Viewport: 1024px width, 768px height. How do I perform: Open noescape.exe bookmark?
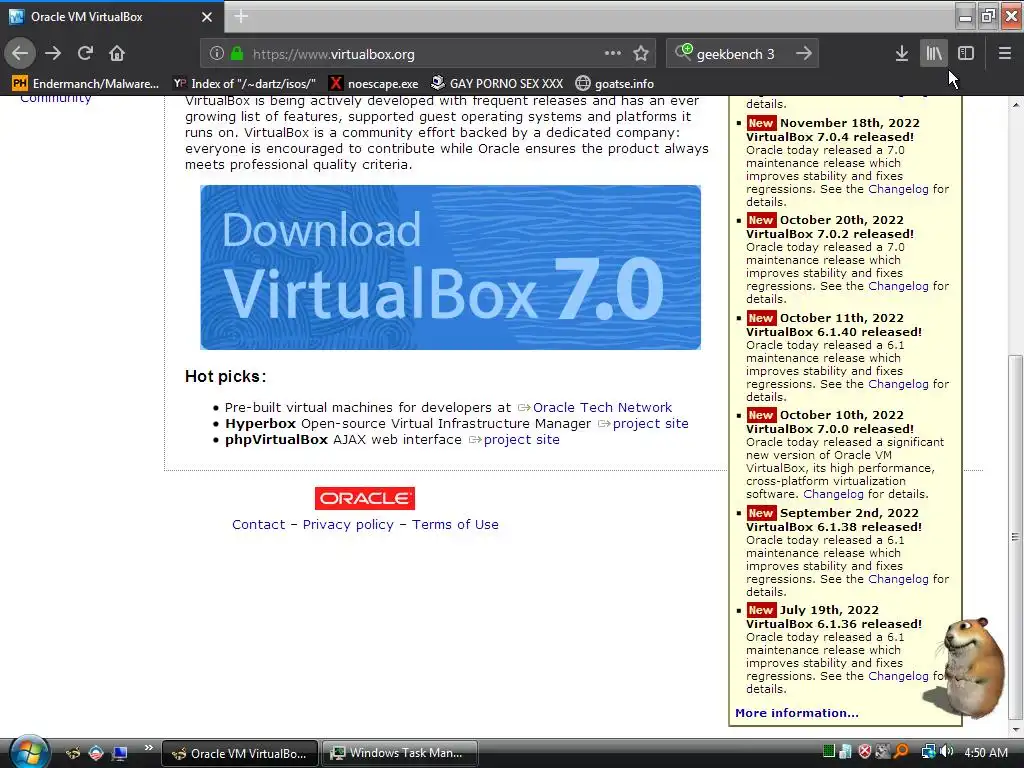click(374, 84)
